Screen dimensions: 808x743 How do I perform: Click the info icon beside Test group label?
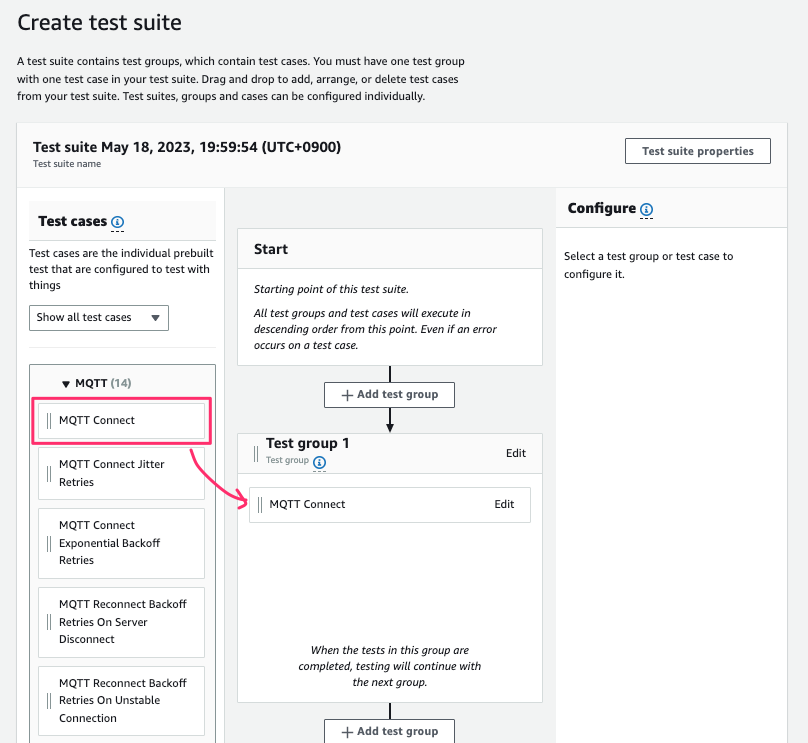pos(319,463)
